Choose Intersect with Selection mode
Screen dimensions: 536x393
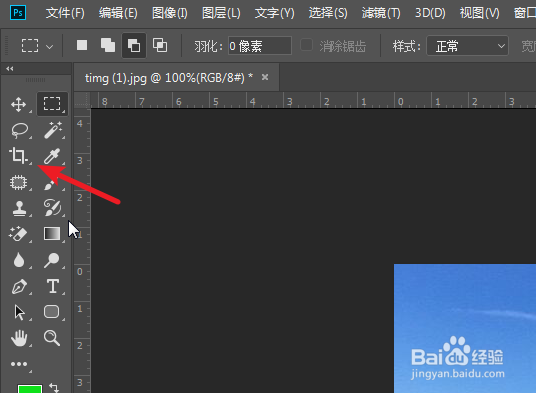click(160, 45)
